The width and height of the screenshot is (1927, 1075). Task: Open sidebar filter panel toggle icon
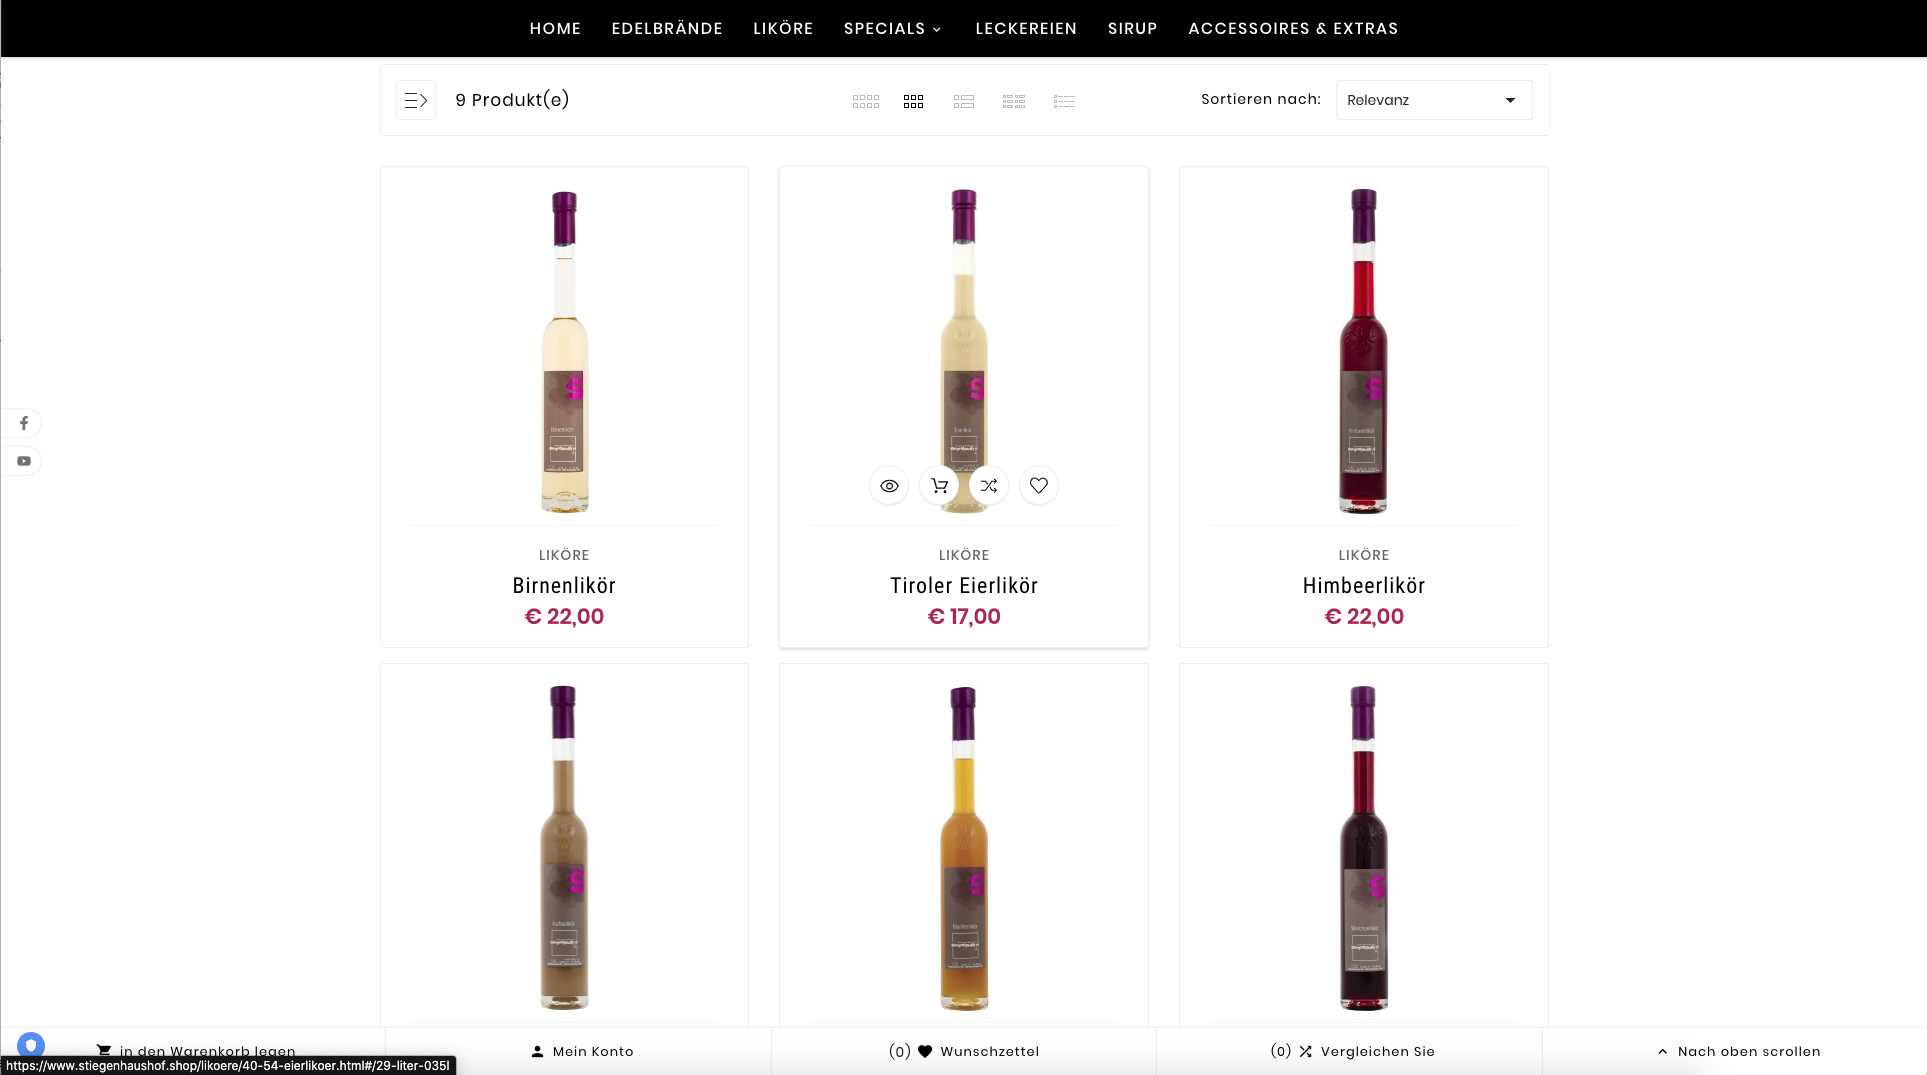click(x=416, y=100)
